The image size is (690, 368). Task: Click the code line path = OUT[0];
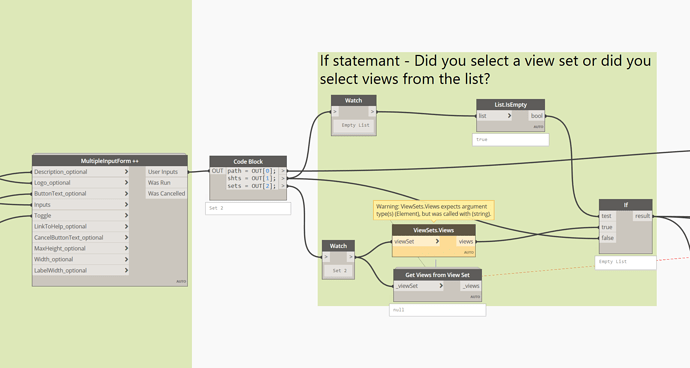tap(252, 171)
